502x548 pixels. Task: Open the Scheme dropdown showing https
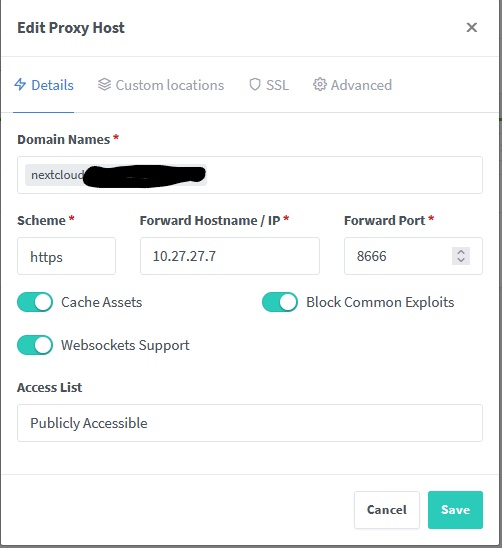[x=66, y=256]
